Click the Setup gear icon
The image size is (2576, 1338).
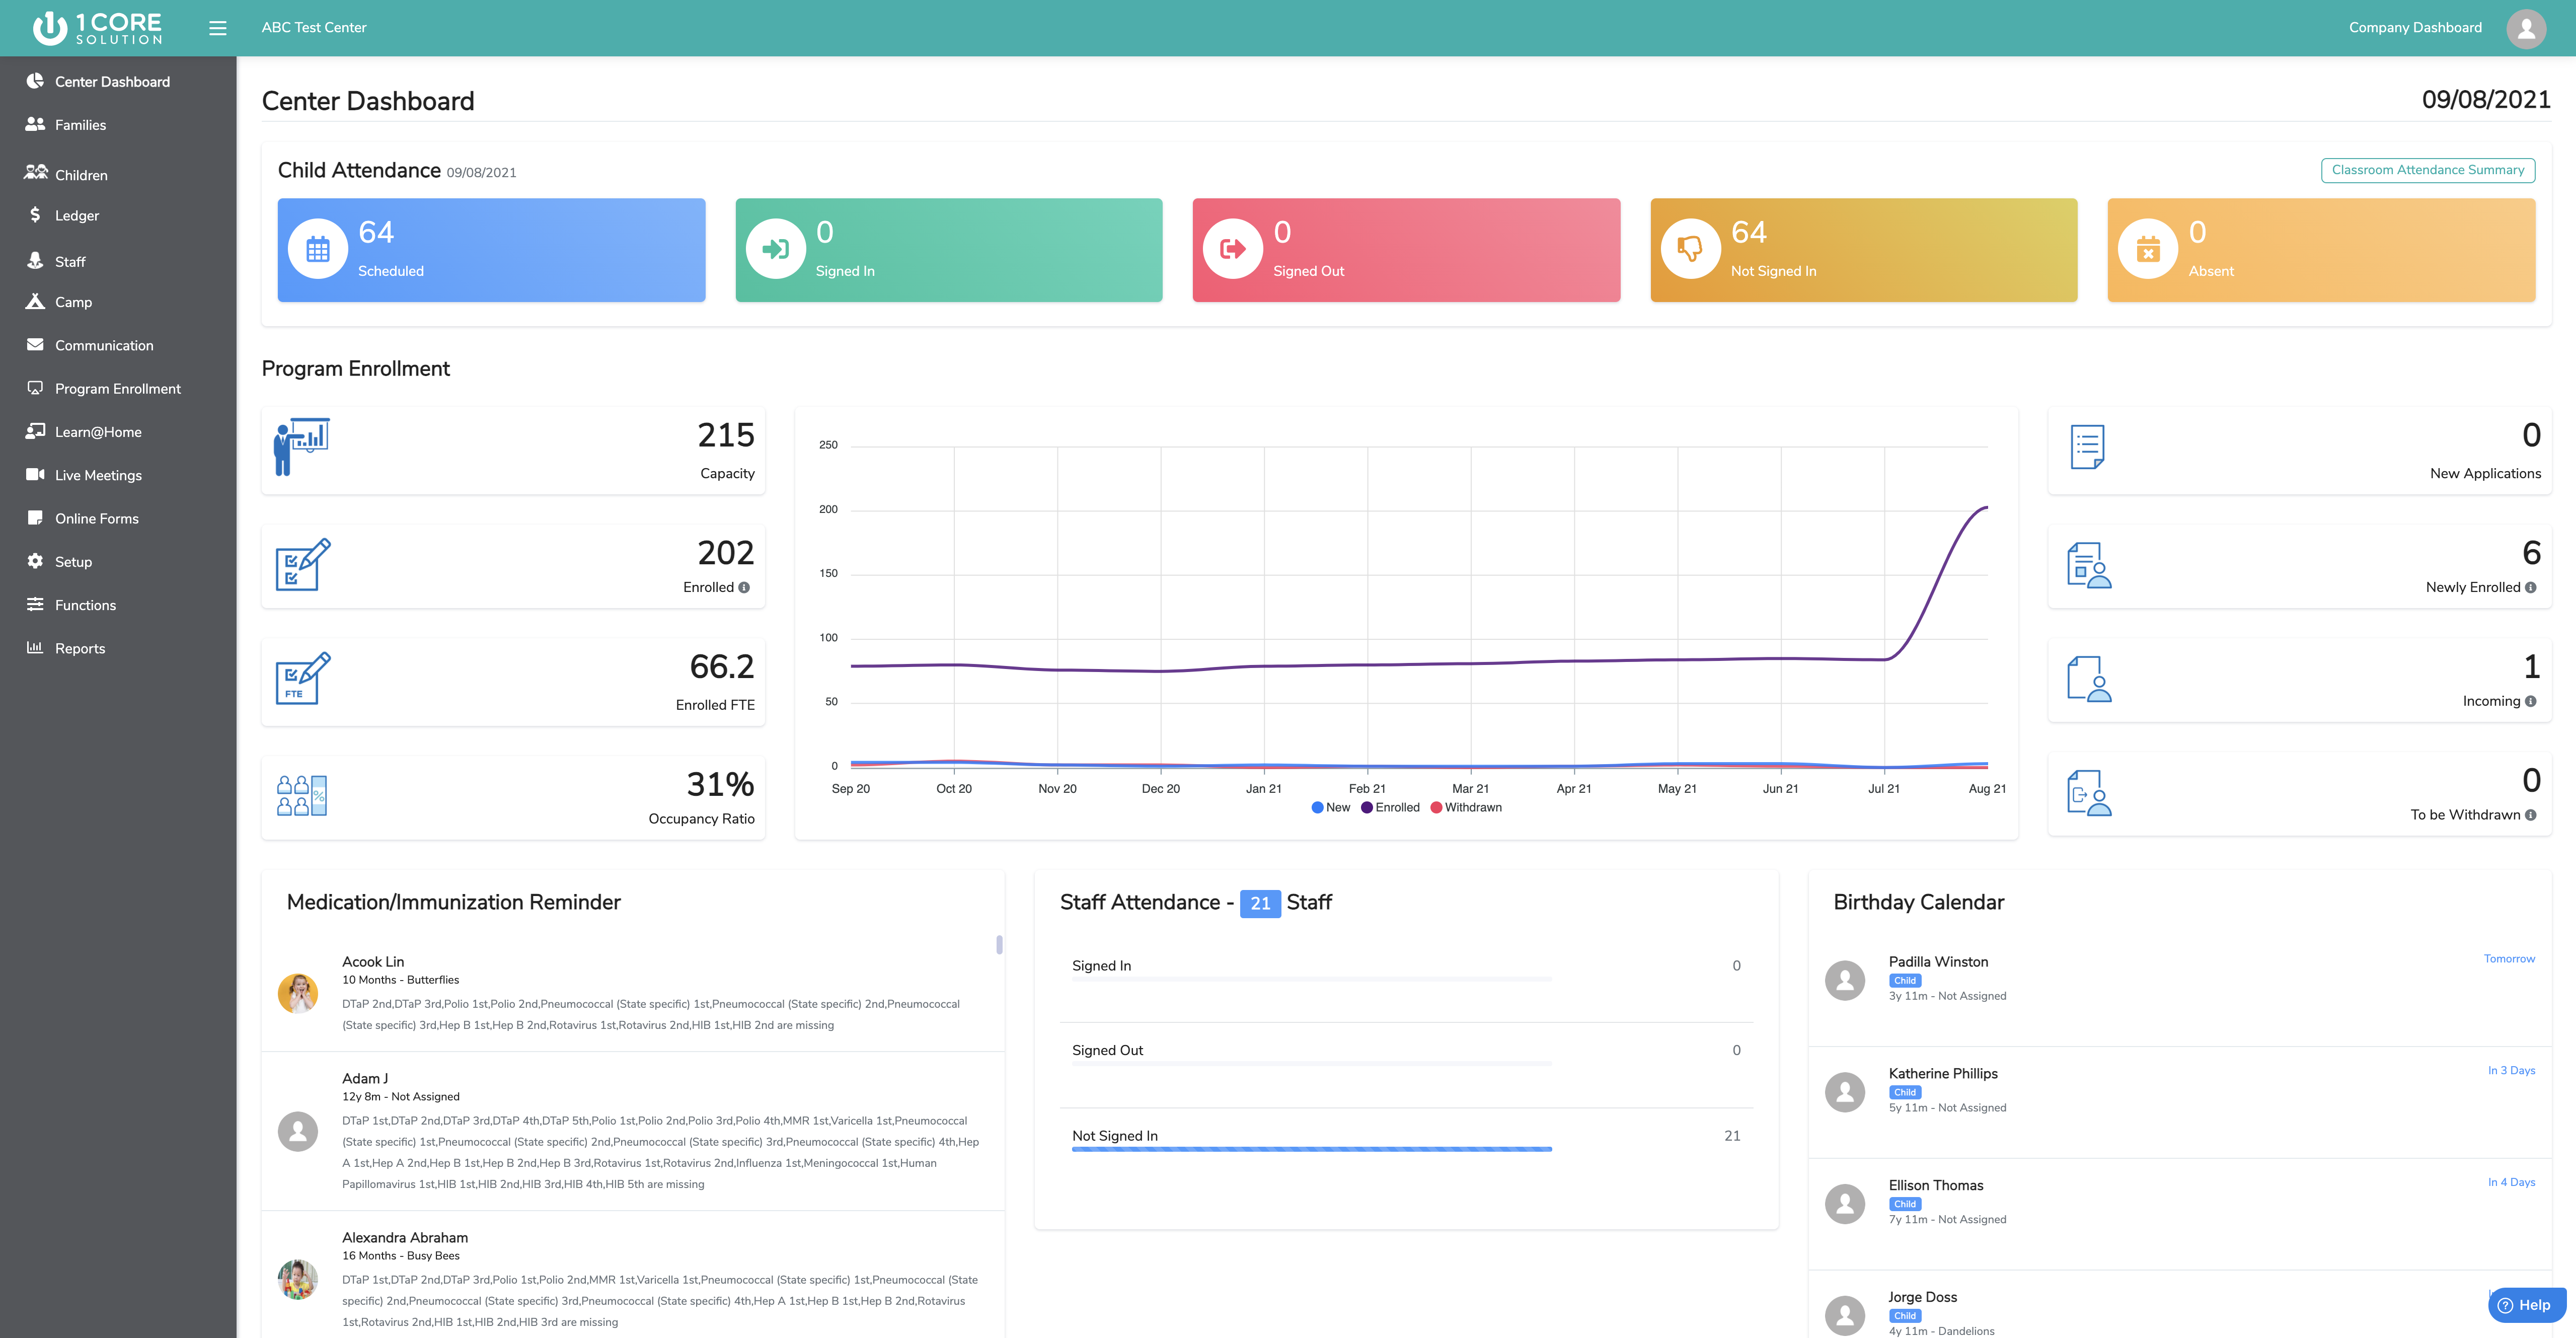tap(35, 561)
